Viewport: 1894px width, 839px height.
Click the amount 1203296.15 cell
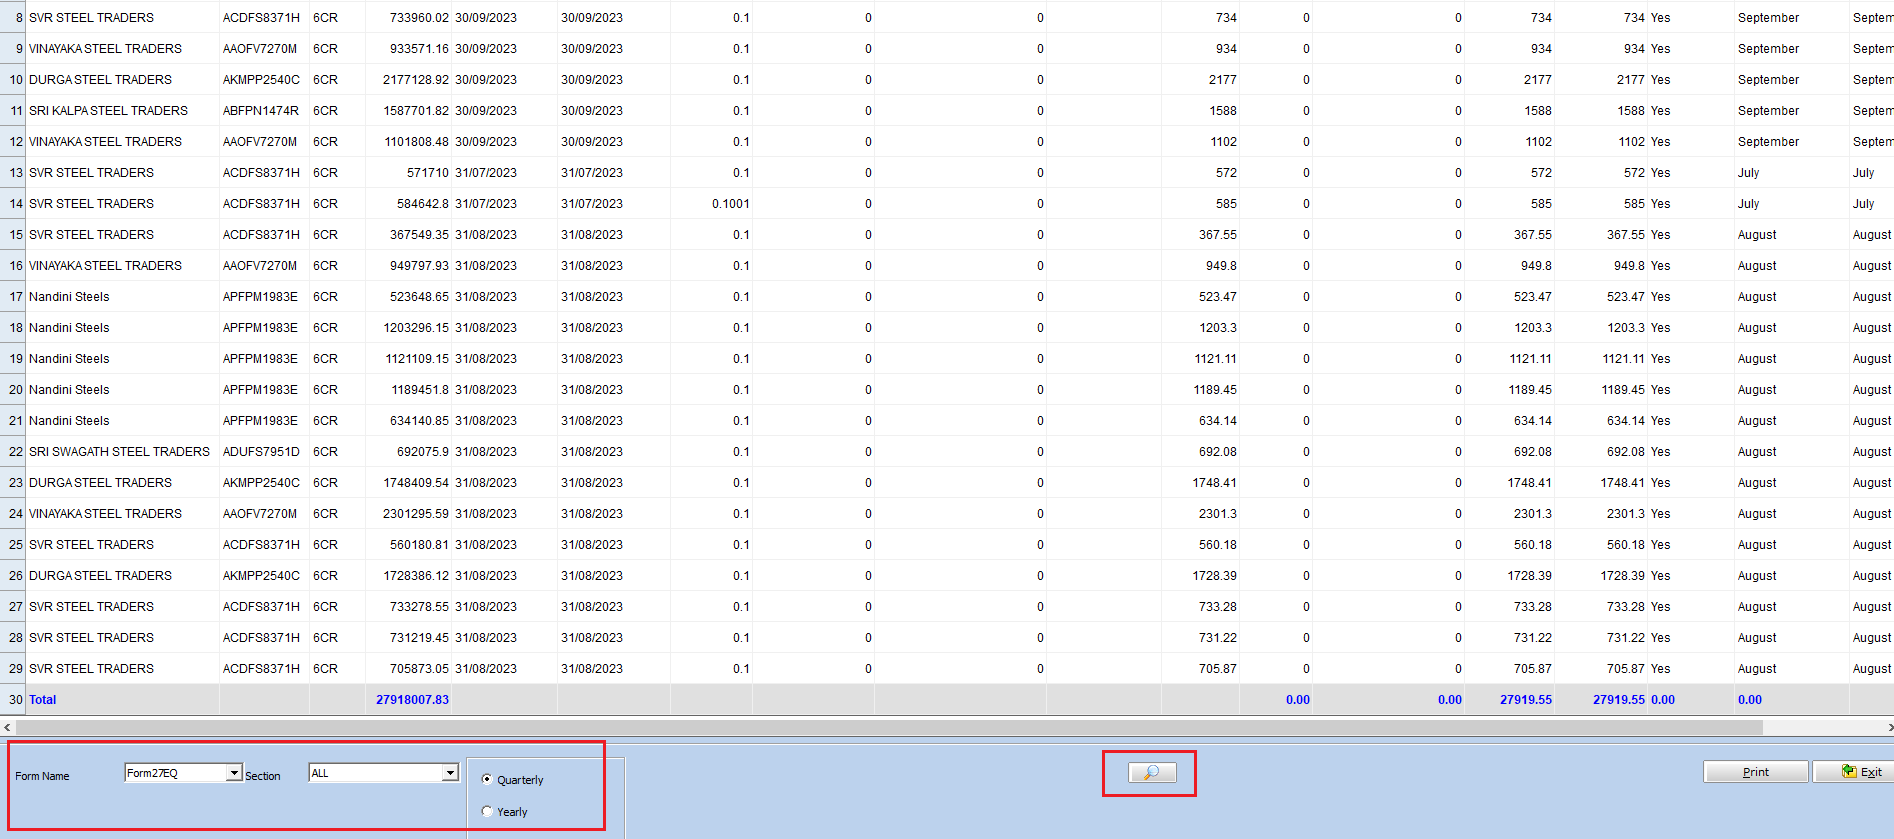409,327
